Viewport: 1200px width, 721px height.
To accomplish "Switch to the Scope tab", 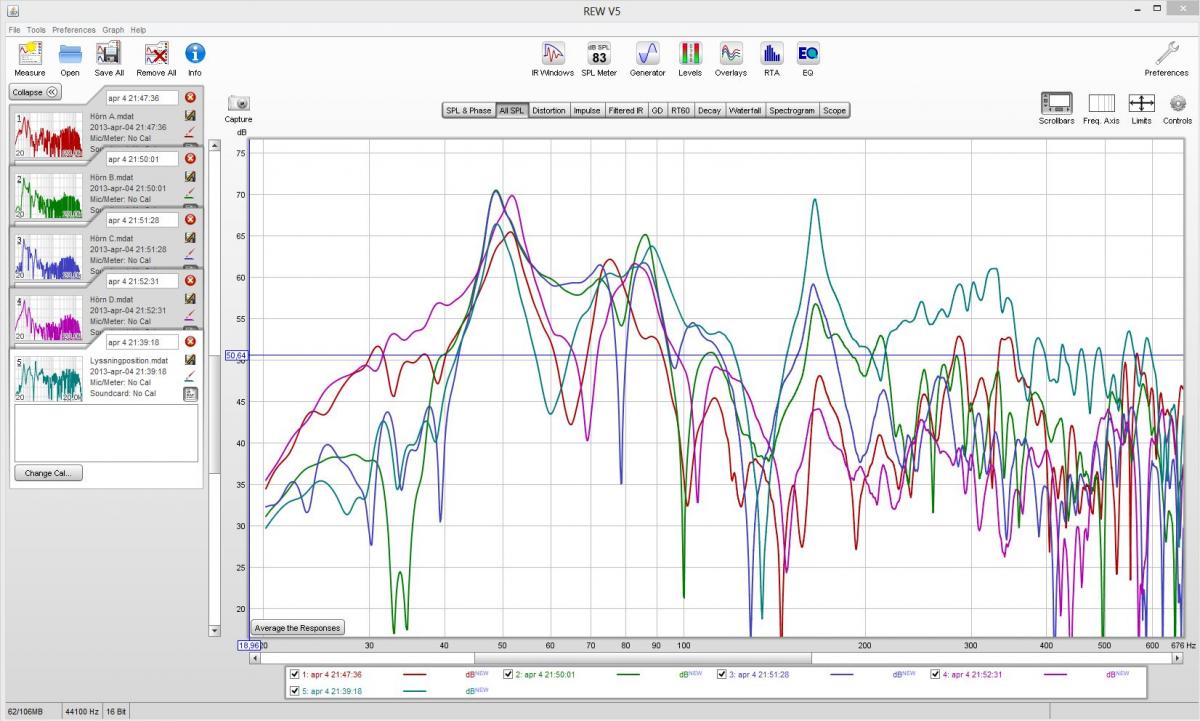I will [834, 110].
